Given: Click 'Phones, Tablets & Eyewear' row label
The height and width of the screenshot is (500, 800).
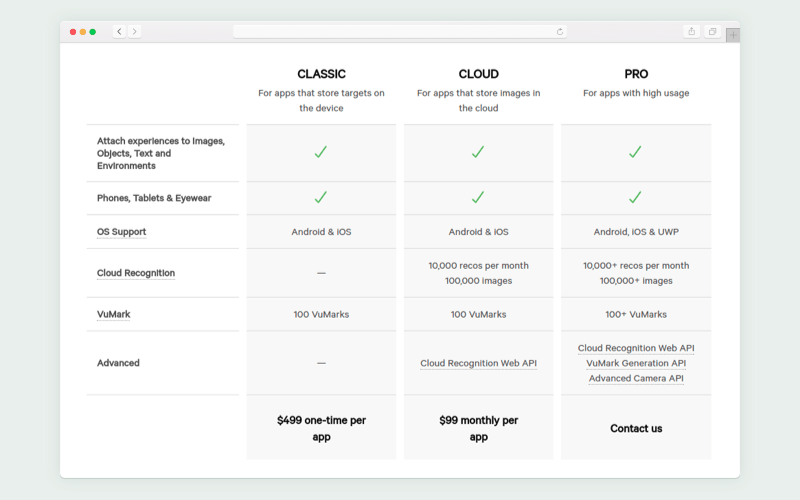Looking at the screenshot, I should click(x=154, y=198).
